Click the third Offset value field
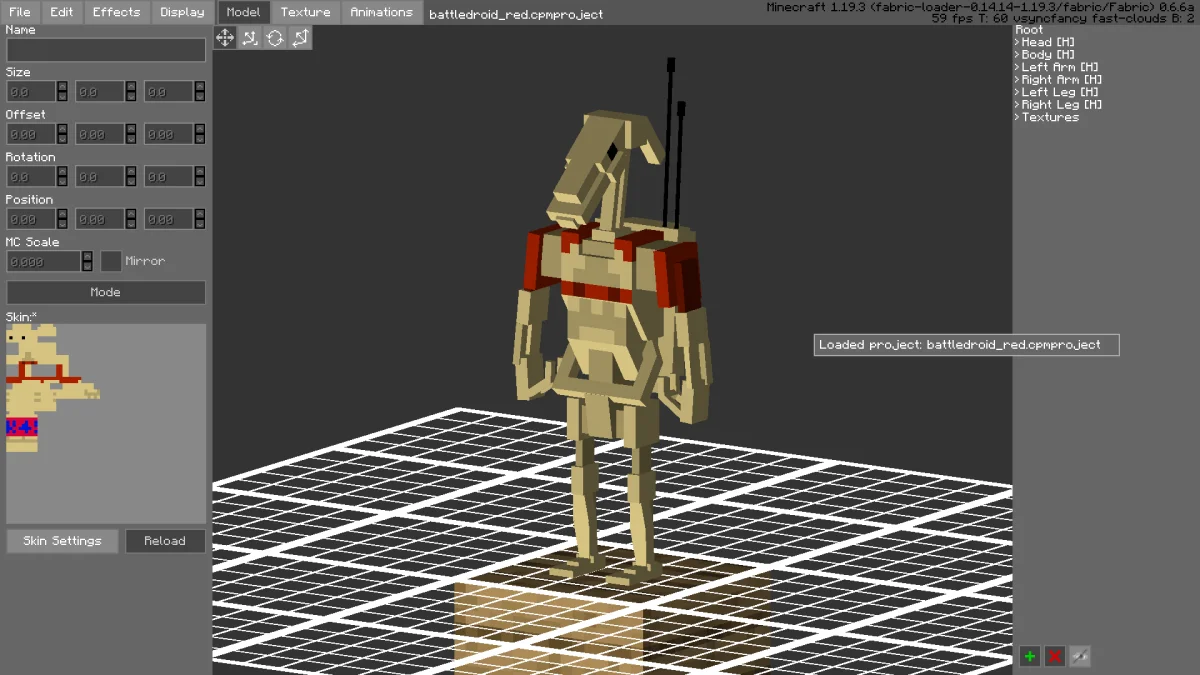The width and height of the screenshot is (1200, 675). point(169,134)
